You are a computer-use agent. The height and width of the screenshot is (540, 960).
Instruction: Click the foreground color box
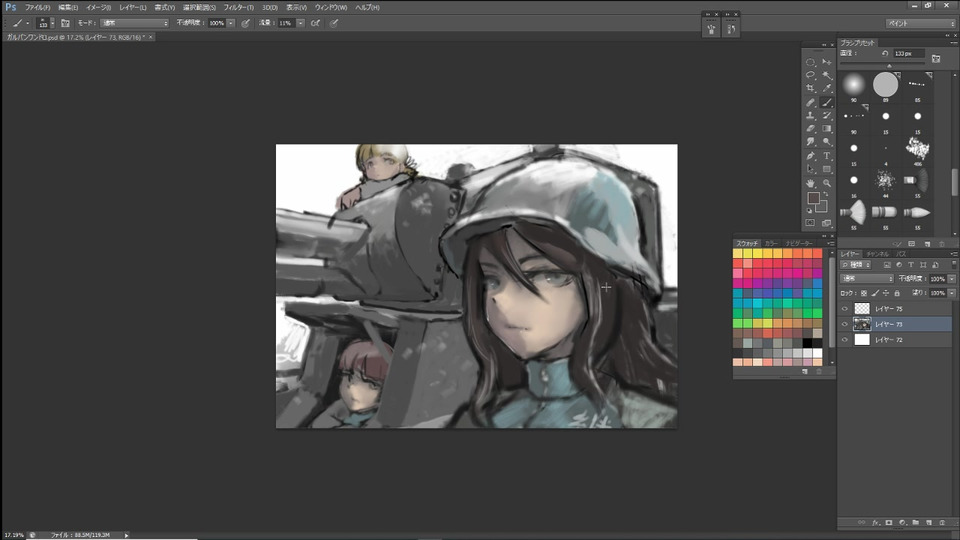click(813, 198)
